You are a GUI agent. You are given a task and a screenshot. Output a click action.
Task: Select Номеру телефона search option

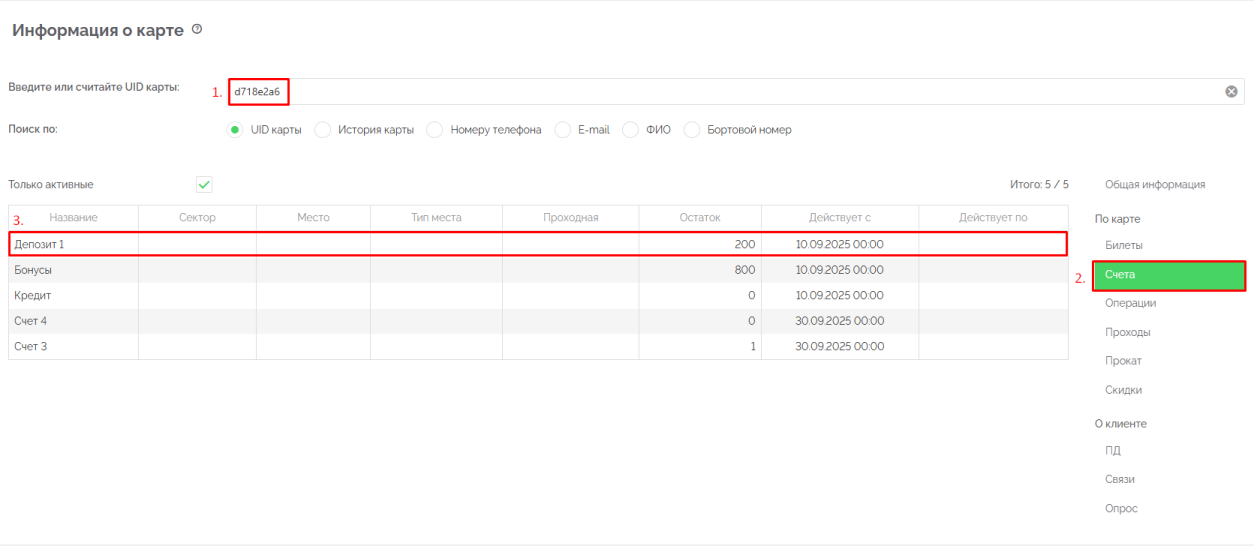click(435, 130)
